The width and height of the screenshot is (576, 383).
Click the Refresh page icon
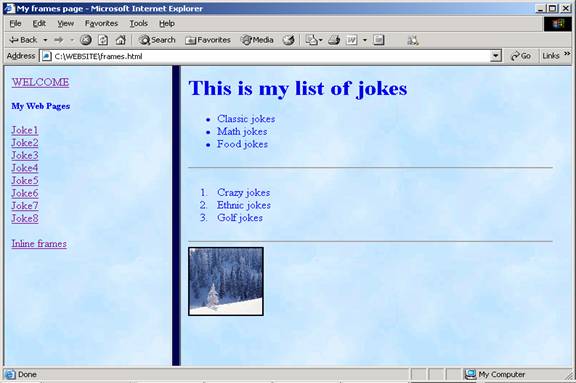point(103,40)
